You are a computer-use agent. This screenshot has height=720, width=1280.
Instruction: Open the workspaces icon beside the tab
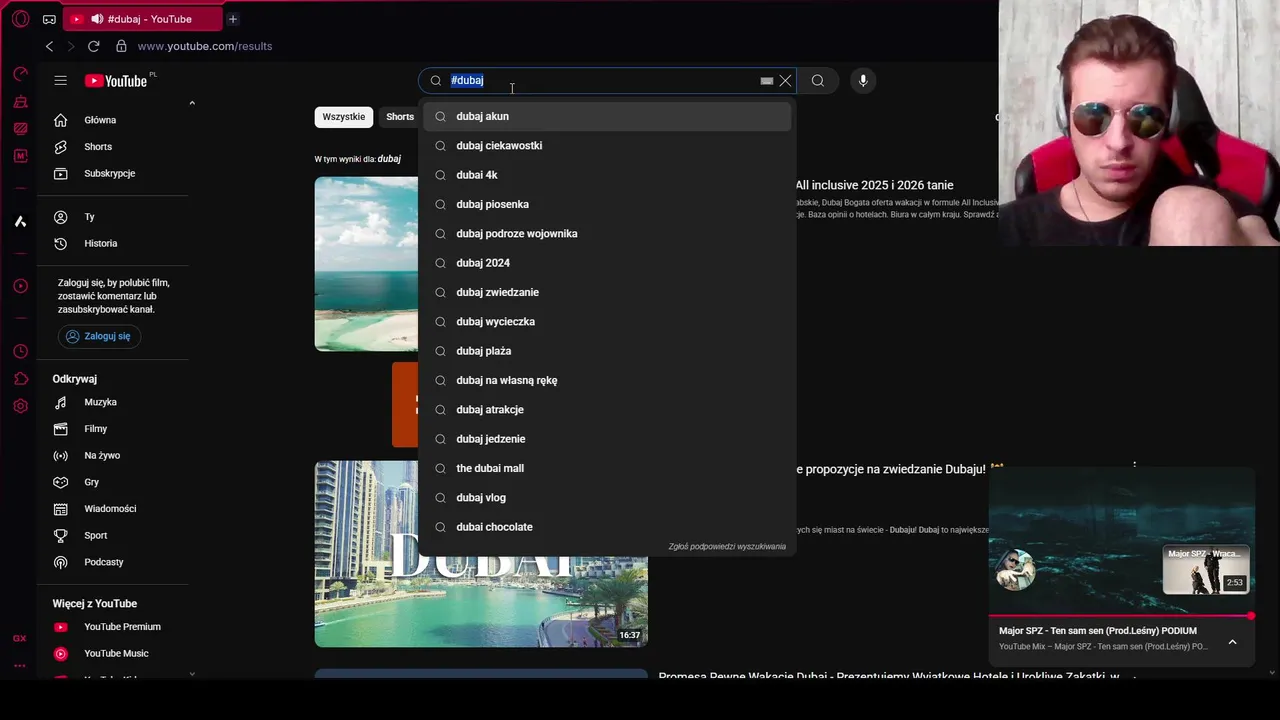click(x=49, y=19)
